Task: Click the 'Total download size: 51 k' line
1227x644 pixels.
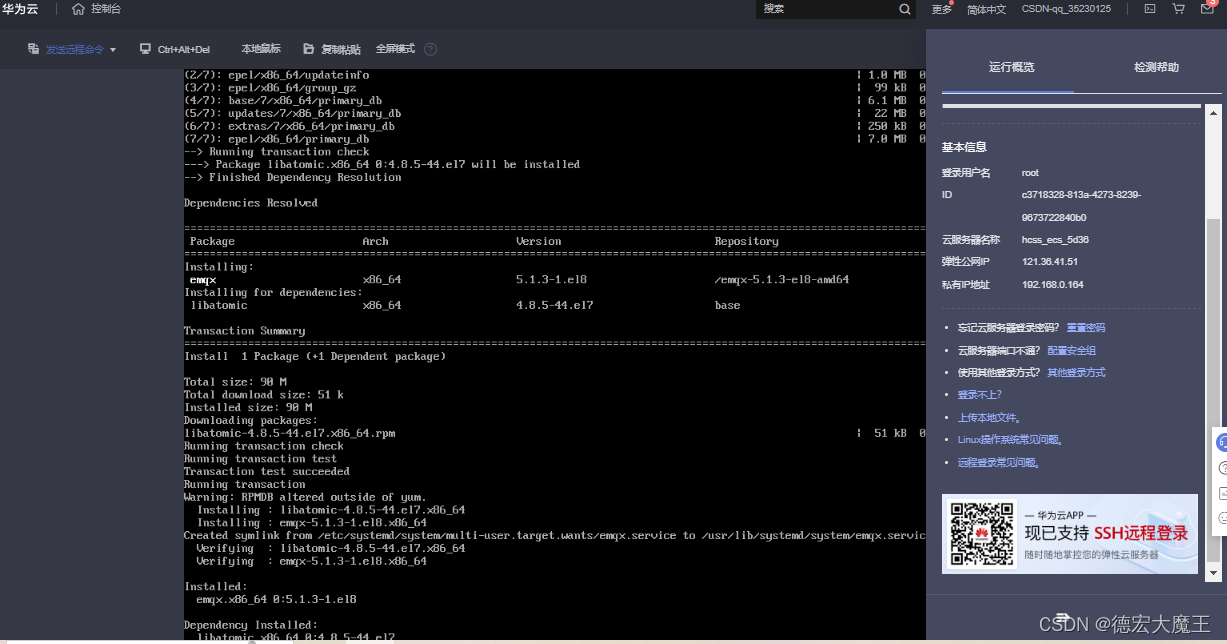Action: (264, 395)
